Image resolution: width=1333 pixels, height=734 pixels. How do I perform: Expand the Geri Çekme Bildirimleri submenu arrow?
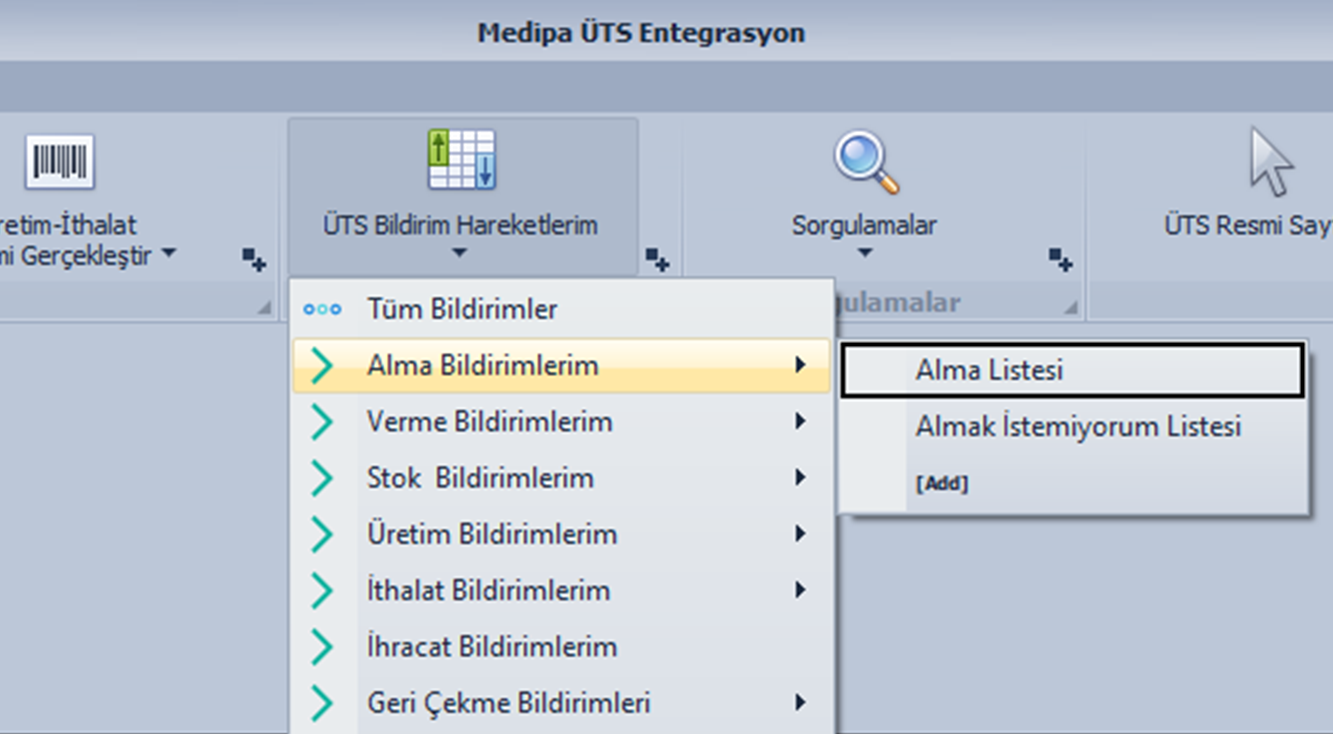pyautogui.click(x=800, y=703)
